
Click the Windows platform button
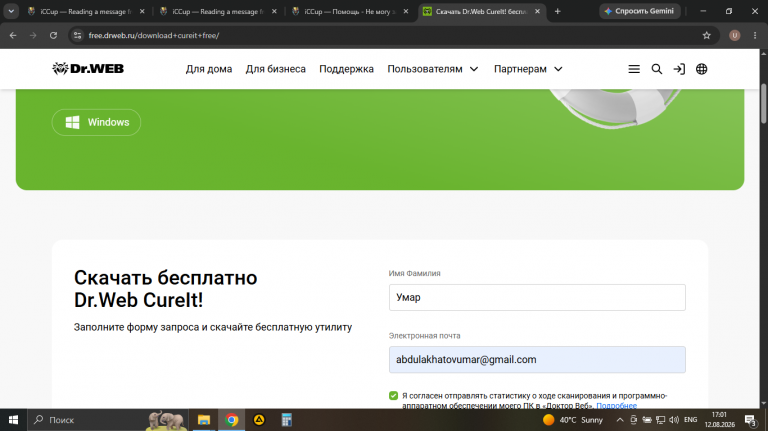96,122
